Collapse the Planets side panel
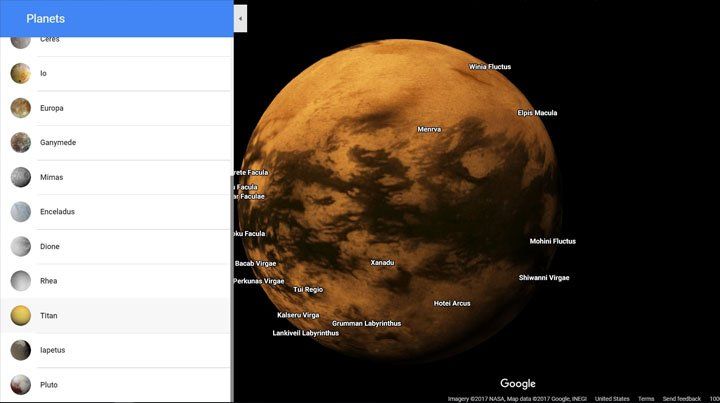Screen dimensions: 720x403 240,18
